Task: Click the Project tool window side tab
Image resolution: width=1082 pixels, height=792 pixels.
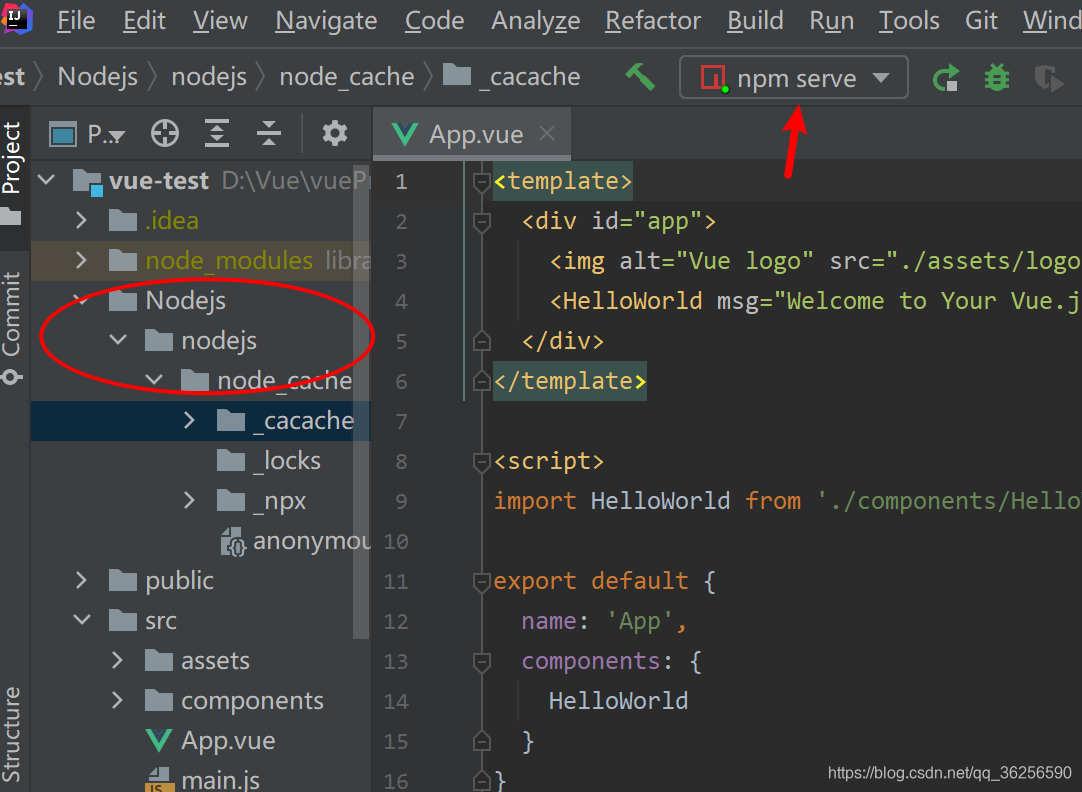Action: click(x=14, y=178)
